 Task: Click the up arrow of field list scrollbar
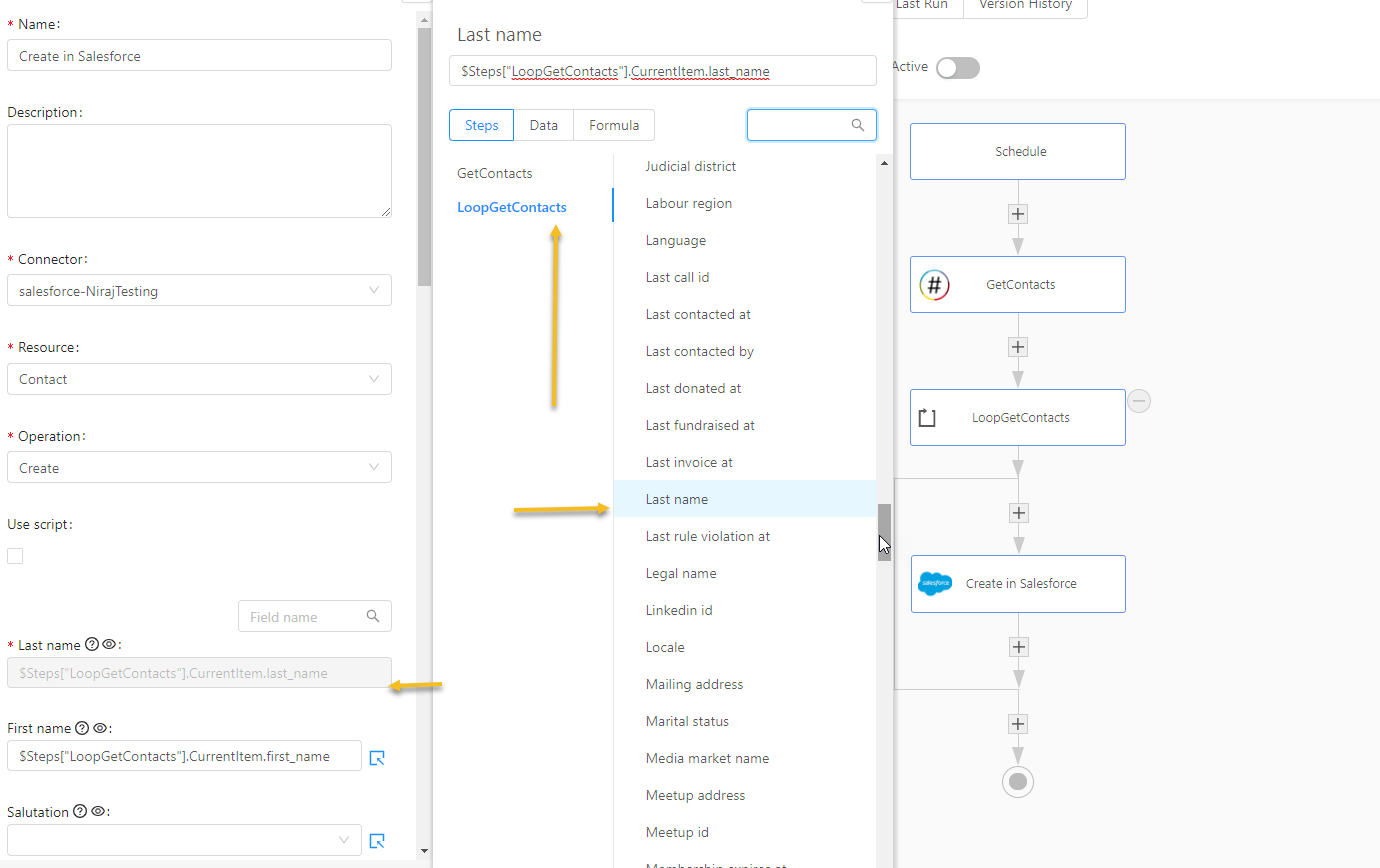coord(884,162)
